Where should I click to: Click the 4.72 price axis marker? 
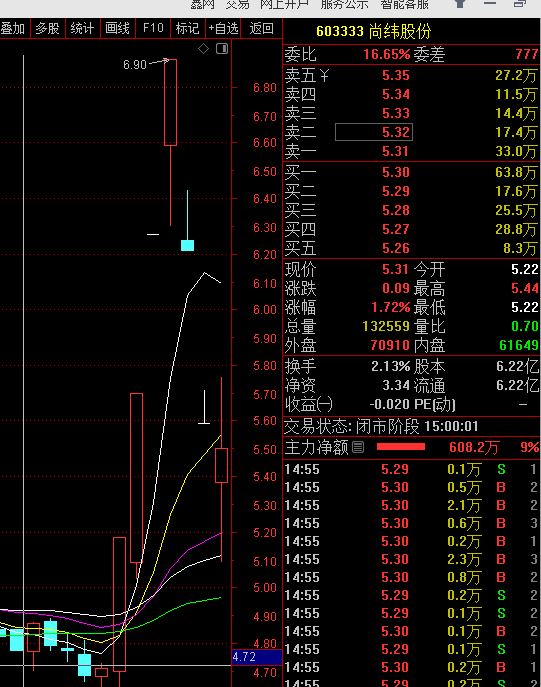tap(257, 657)
